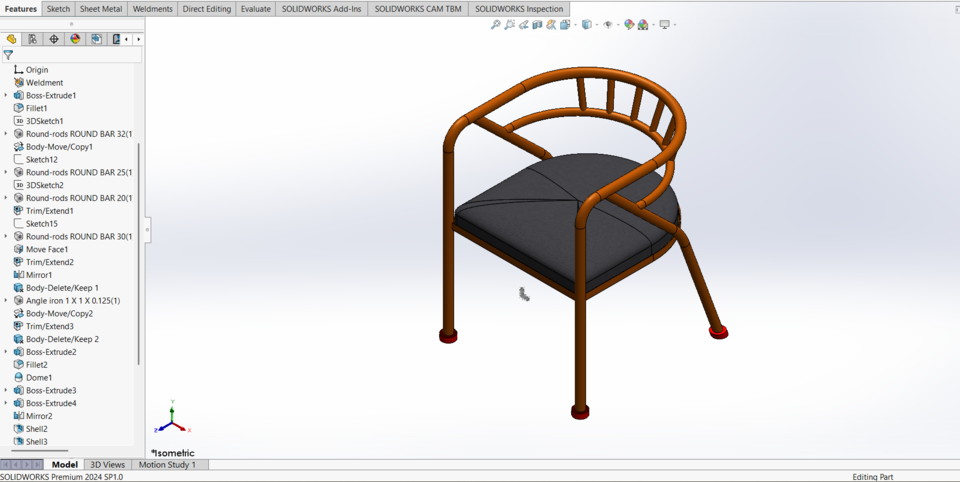This screenshot has height=482, width=960.
Task: Select the Mirror1 feature icon
Action: 18,274
